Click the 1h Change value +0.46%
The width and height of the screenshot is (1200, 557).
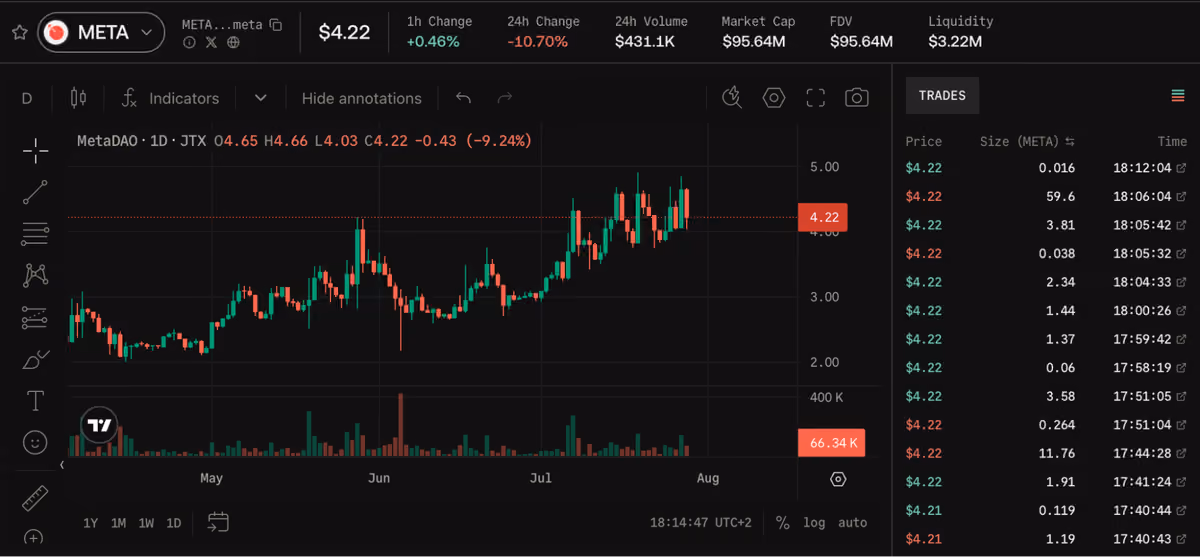(433, 41)
